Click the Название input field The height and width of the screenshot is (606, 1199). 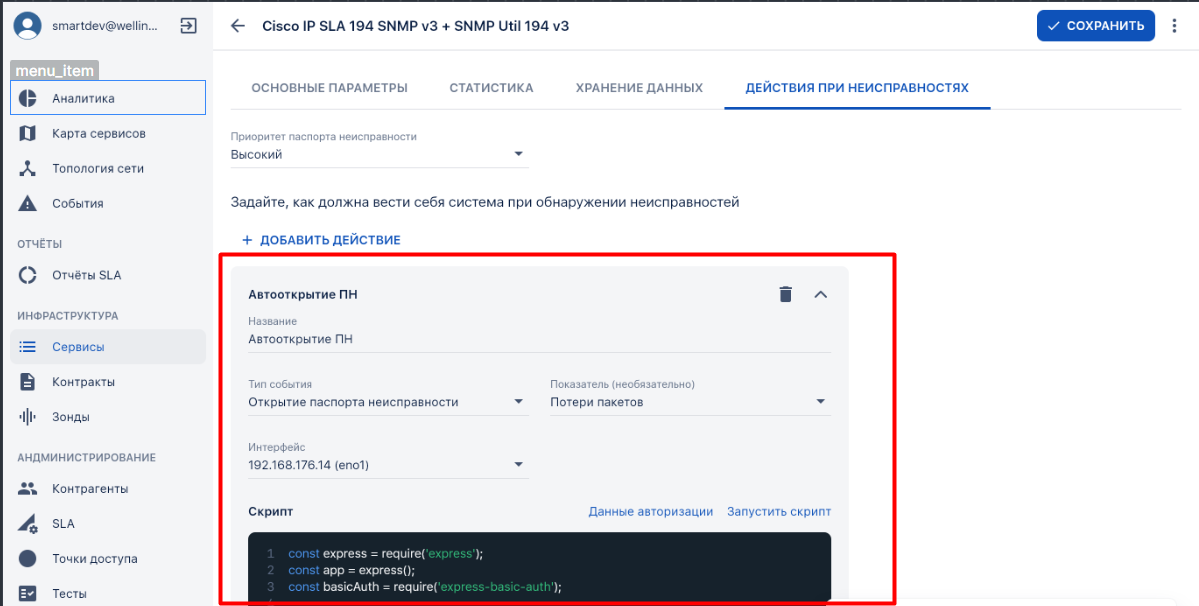pos(539,339)
